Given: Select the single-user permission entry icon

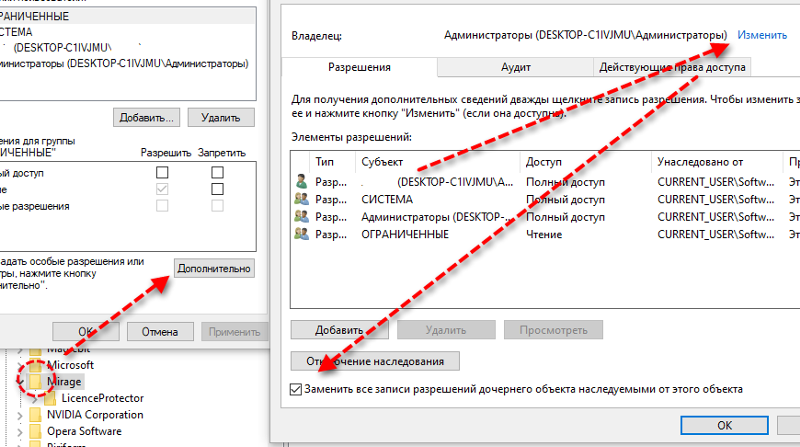Looking at the screenshot, I should point(302,182).
